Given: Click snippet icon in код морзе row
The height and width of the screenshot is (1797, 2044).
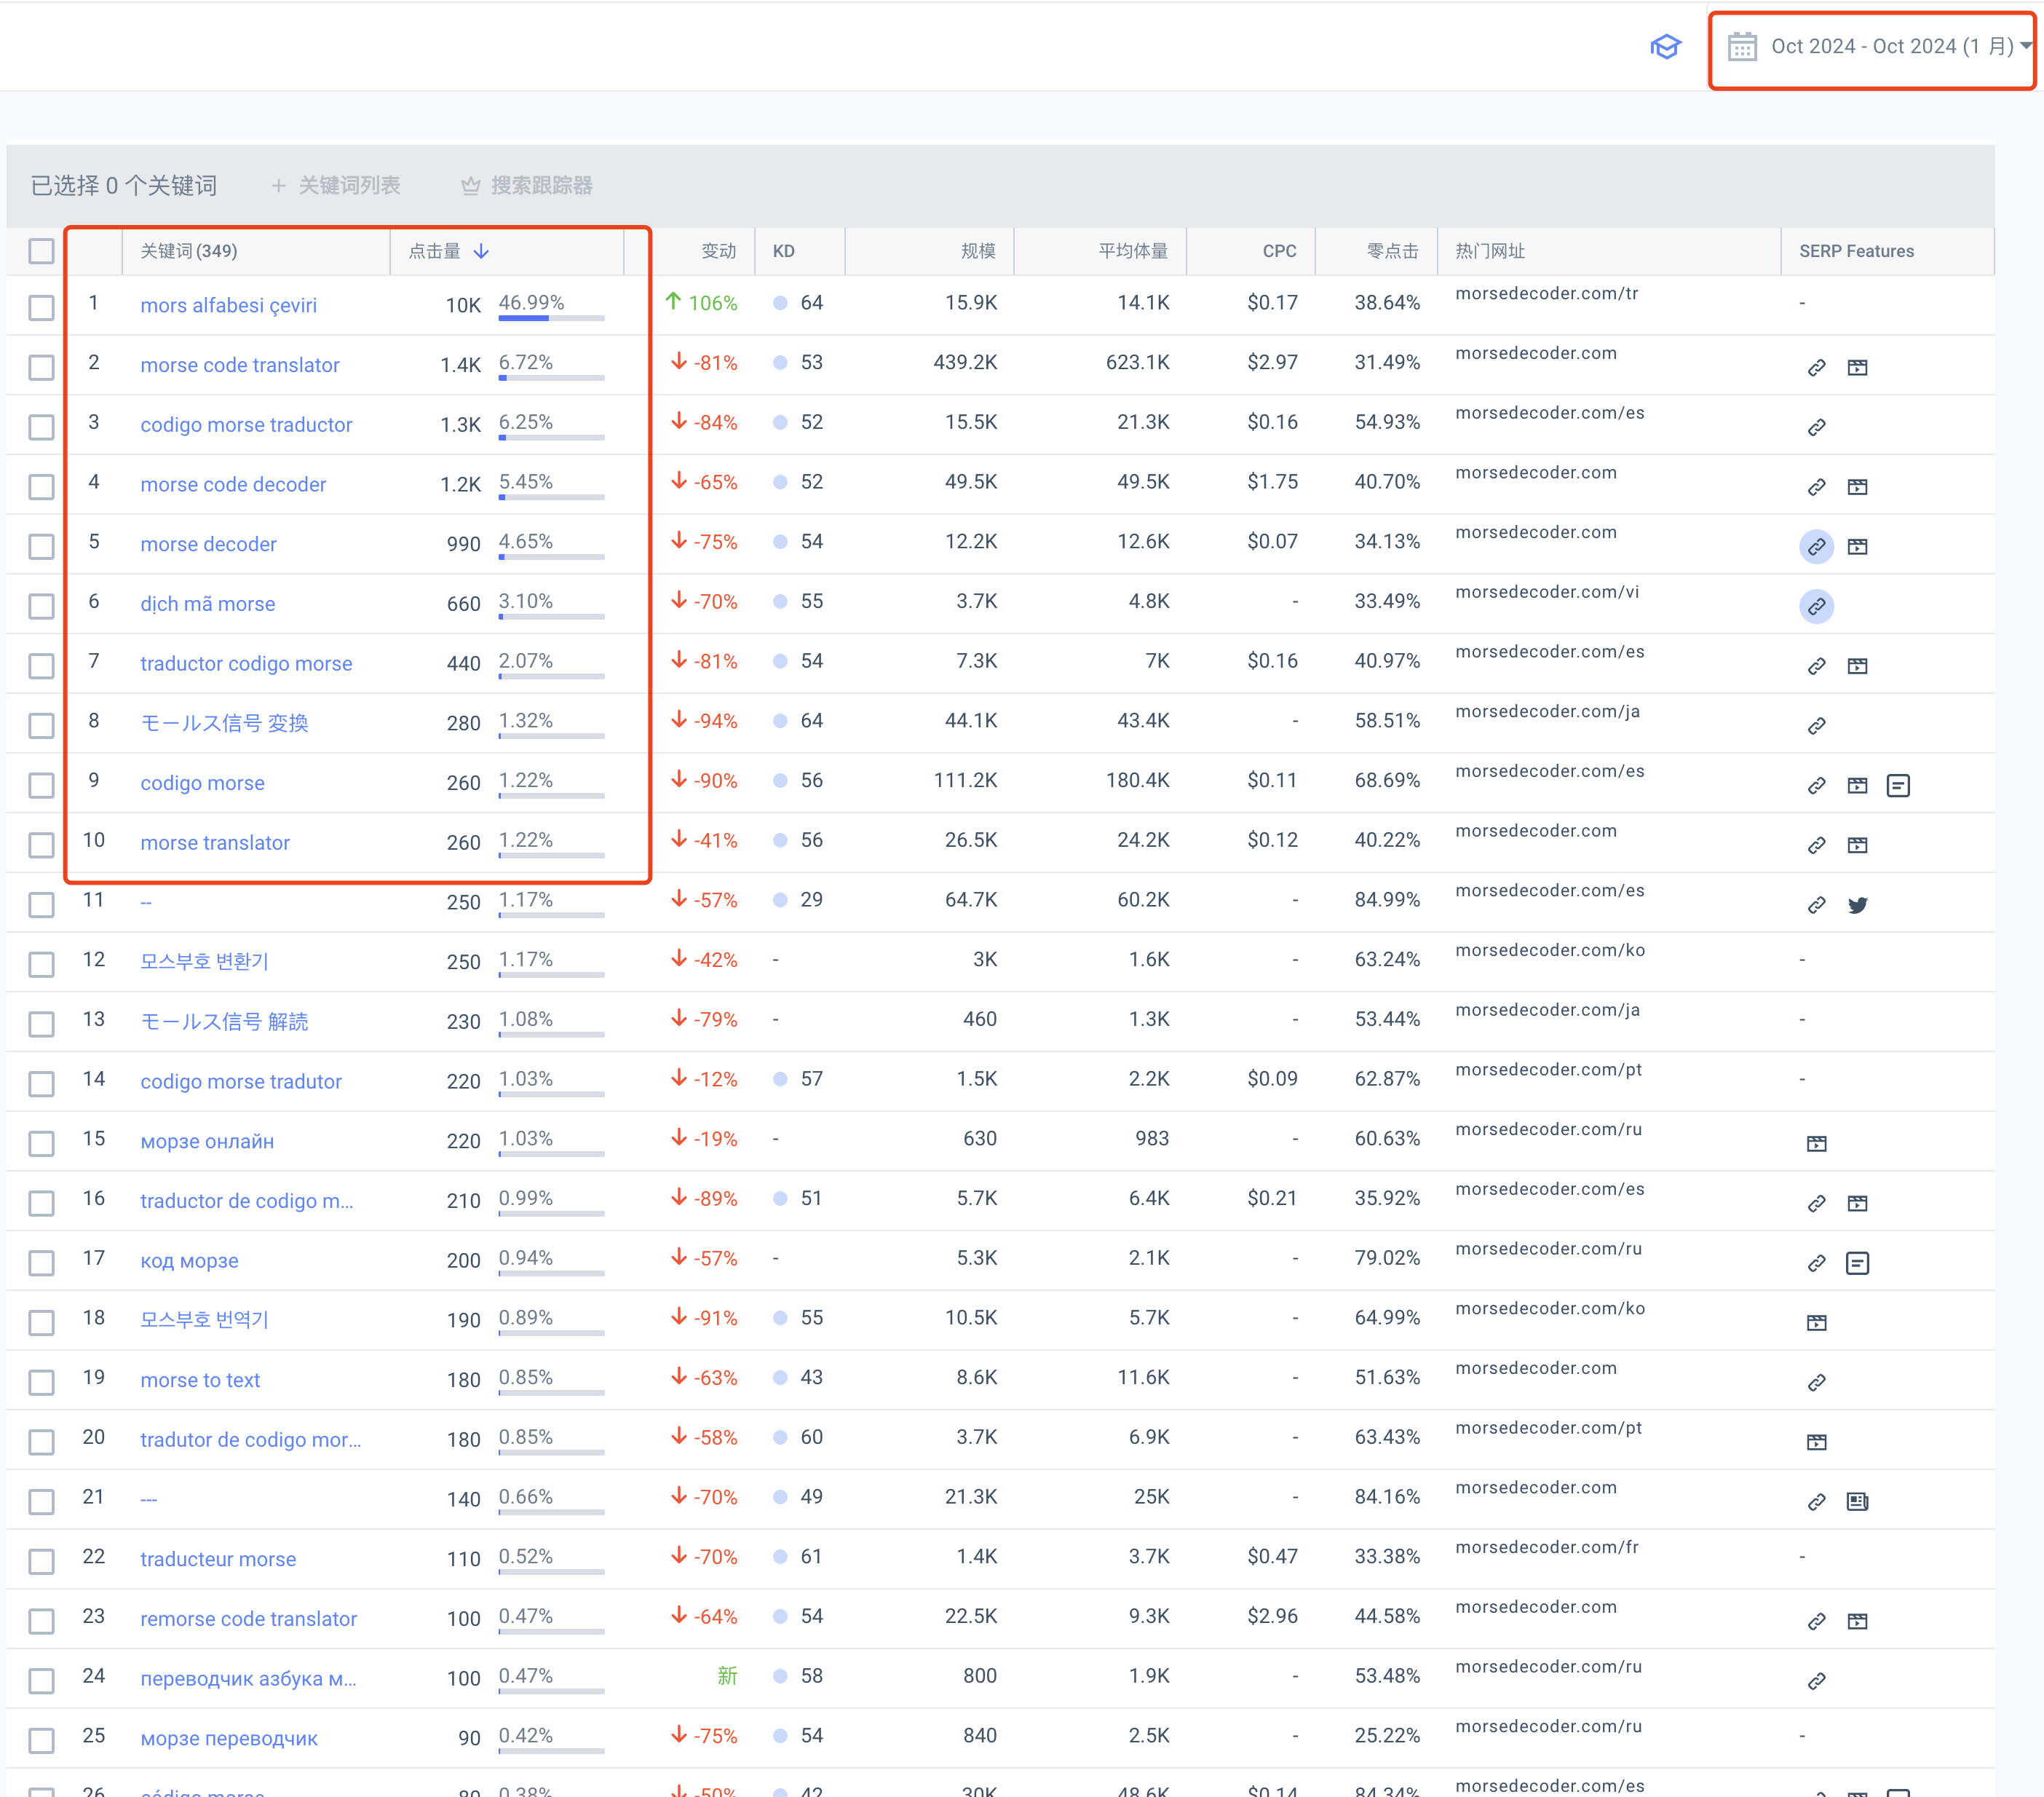Looking at the screenshot, I should click(1857, 1264).
